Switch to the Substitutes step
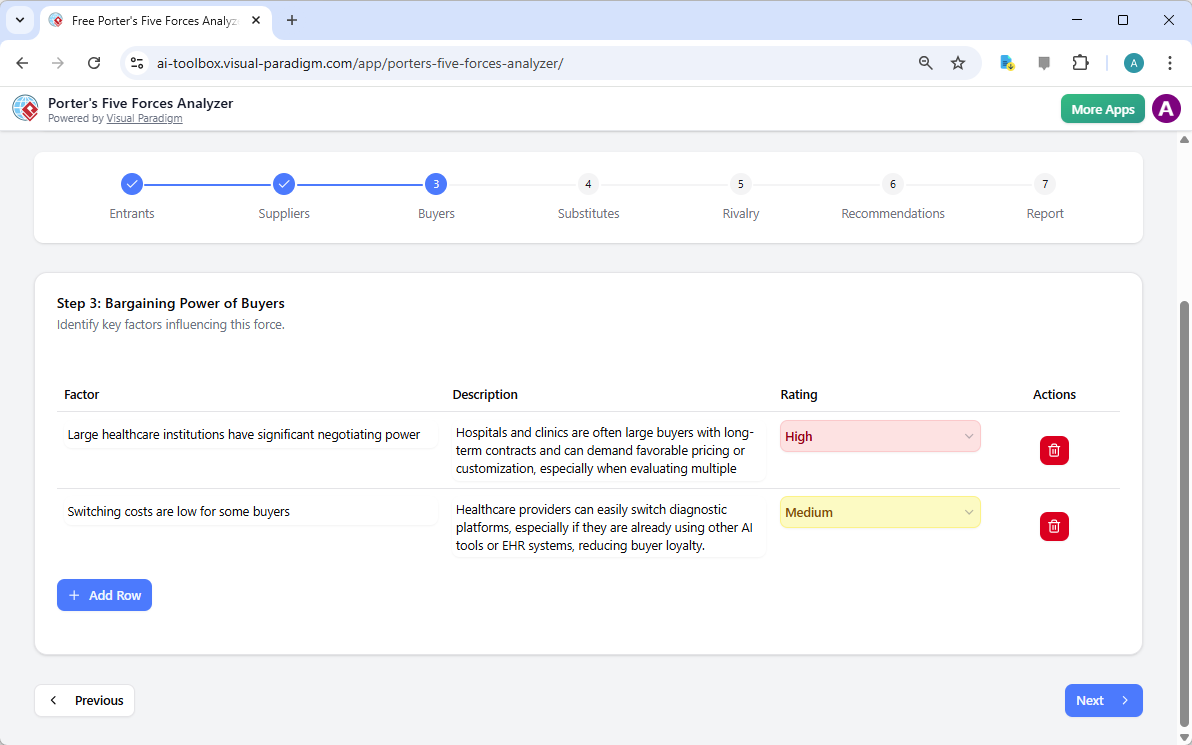 tap(588, 184)
